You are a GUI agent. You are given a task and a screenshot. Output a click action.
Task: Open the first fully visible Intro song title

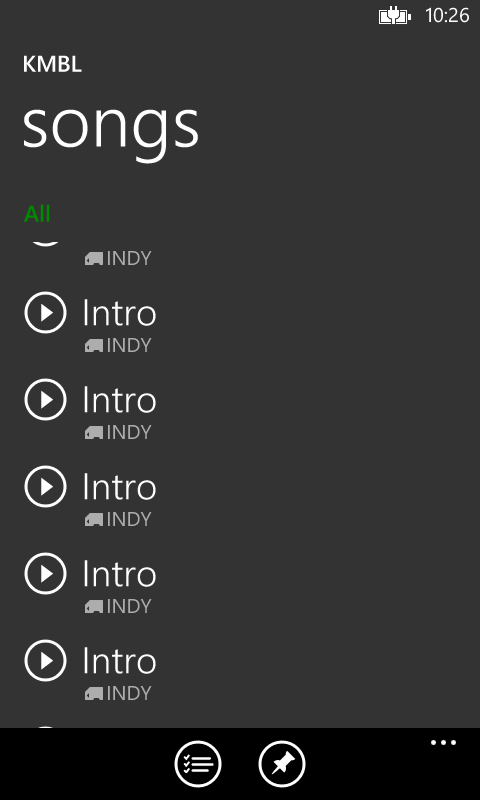click(x=119, y=313)
